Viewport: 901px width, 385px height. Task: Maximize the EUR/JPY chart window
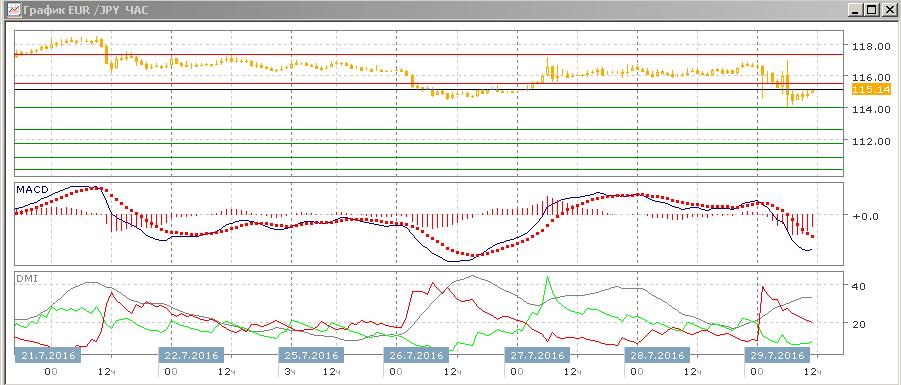[x=871, y=10]
